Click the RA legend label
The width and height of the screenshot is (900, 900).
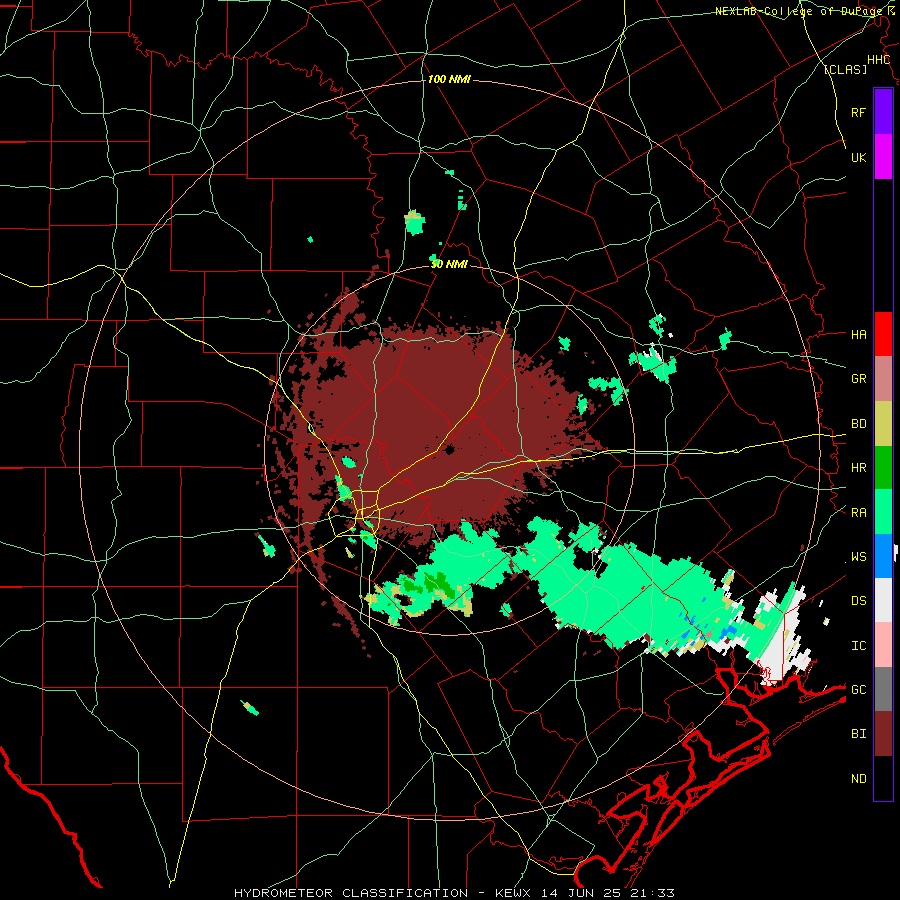pos(858,513)
